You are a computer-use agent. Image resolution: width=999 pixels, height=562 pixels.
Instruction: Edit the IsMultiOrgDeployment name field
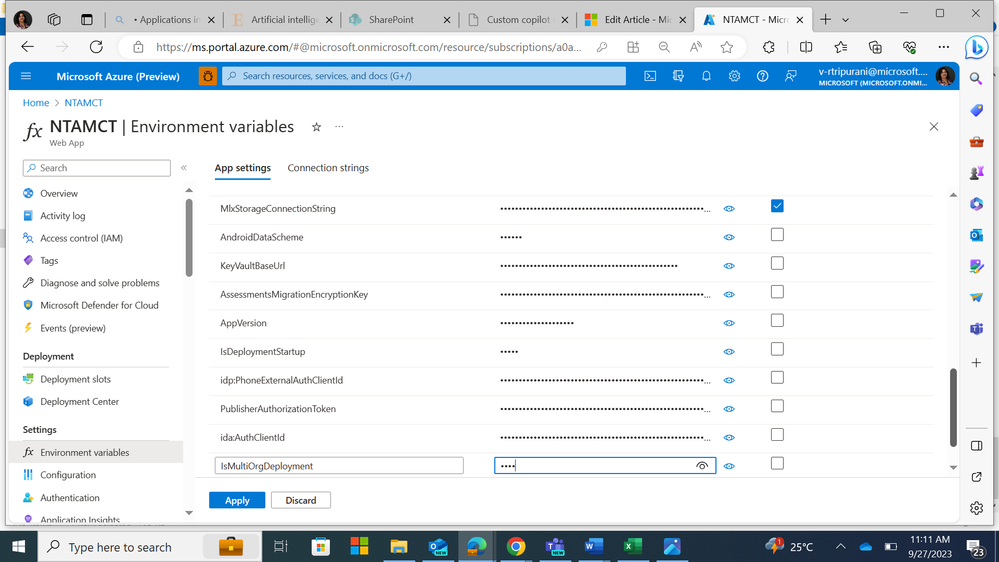(x=339, y=466)
